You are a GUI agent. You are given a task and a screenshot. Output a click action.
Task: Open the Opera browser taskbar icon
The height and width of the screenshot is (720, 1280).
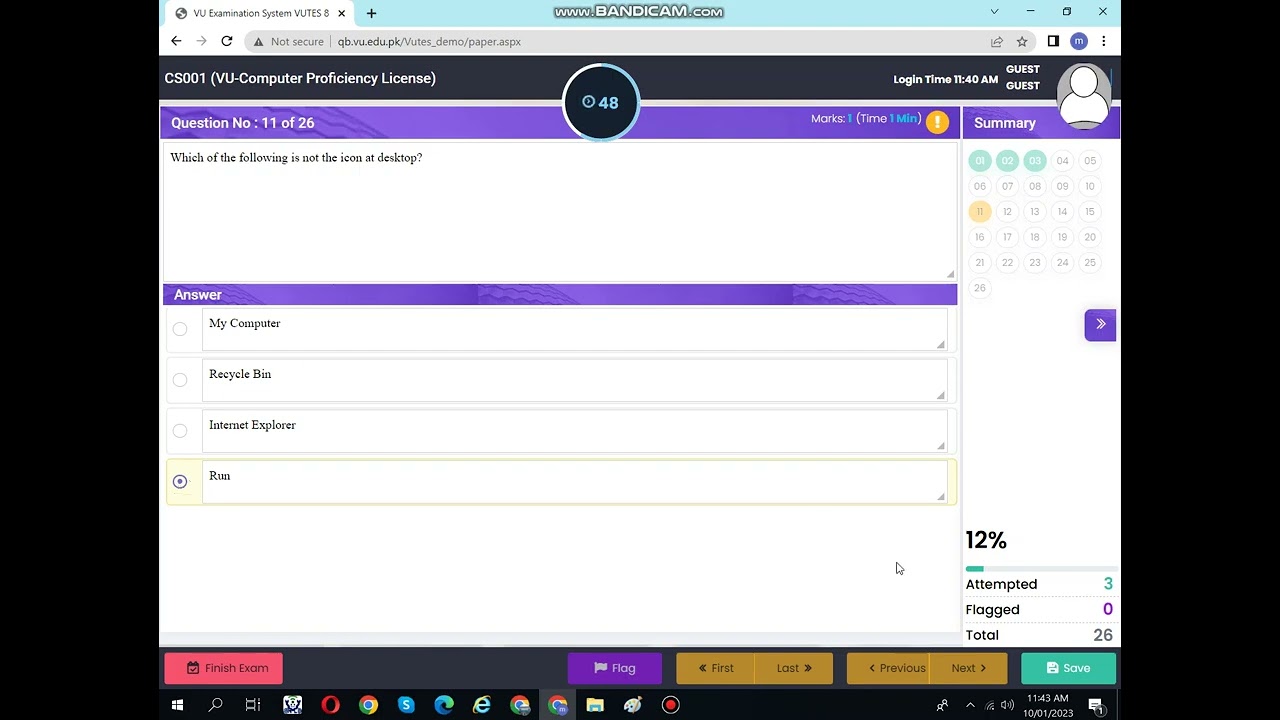coord(330,705)
